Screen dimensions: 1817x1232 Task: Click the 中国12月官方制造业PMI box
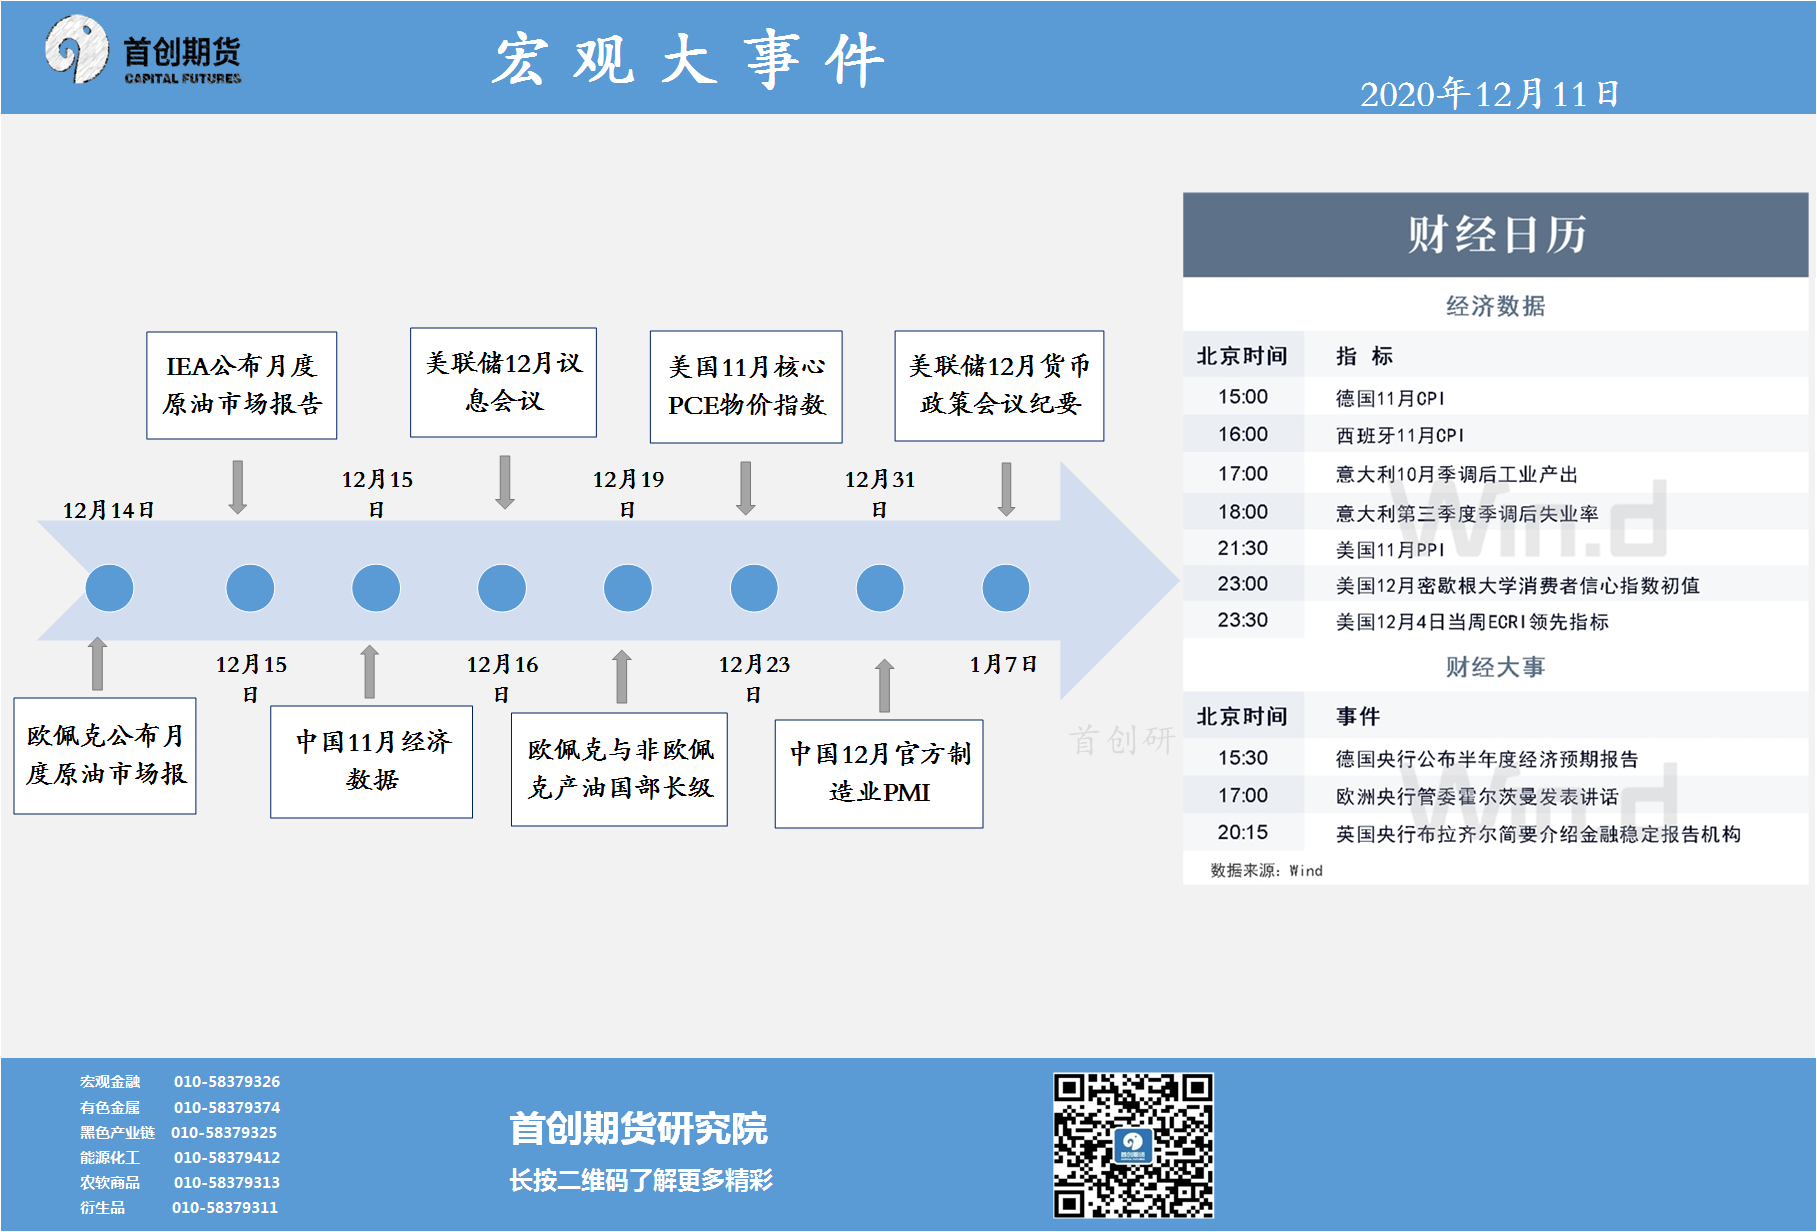click(879, 773)
